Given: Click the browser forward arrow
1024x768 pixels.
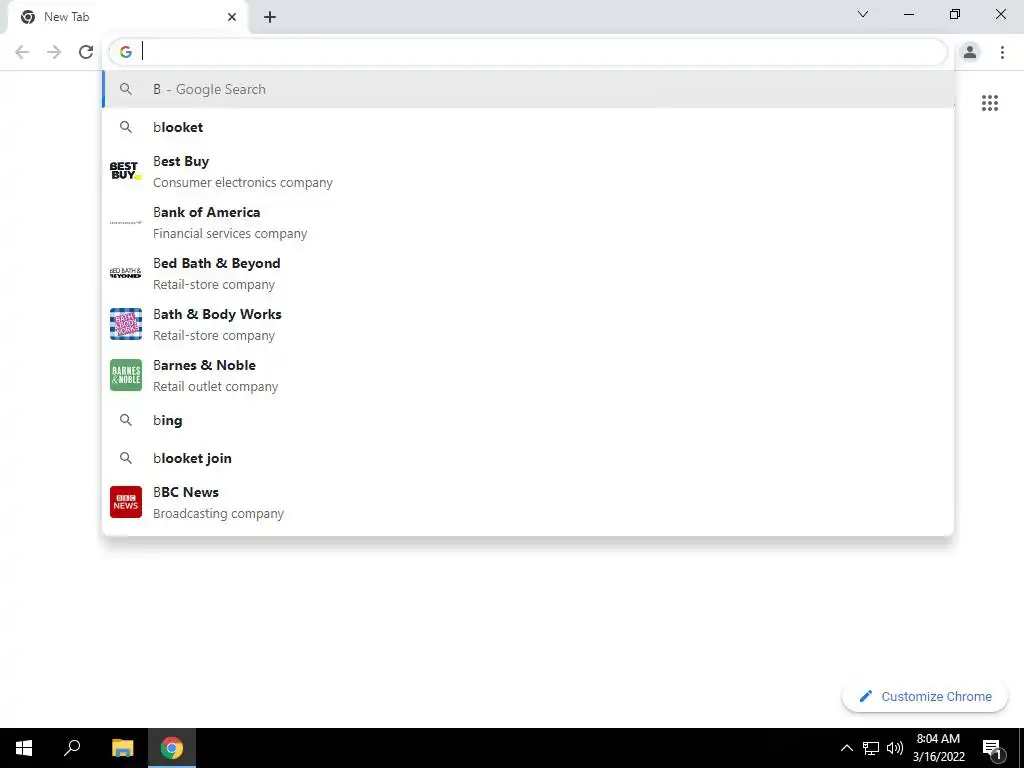Looking at the screenshot, I should [x=54, y=52].
